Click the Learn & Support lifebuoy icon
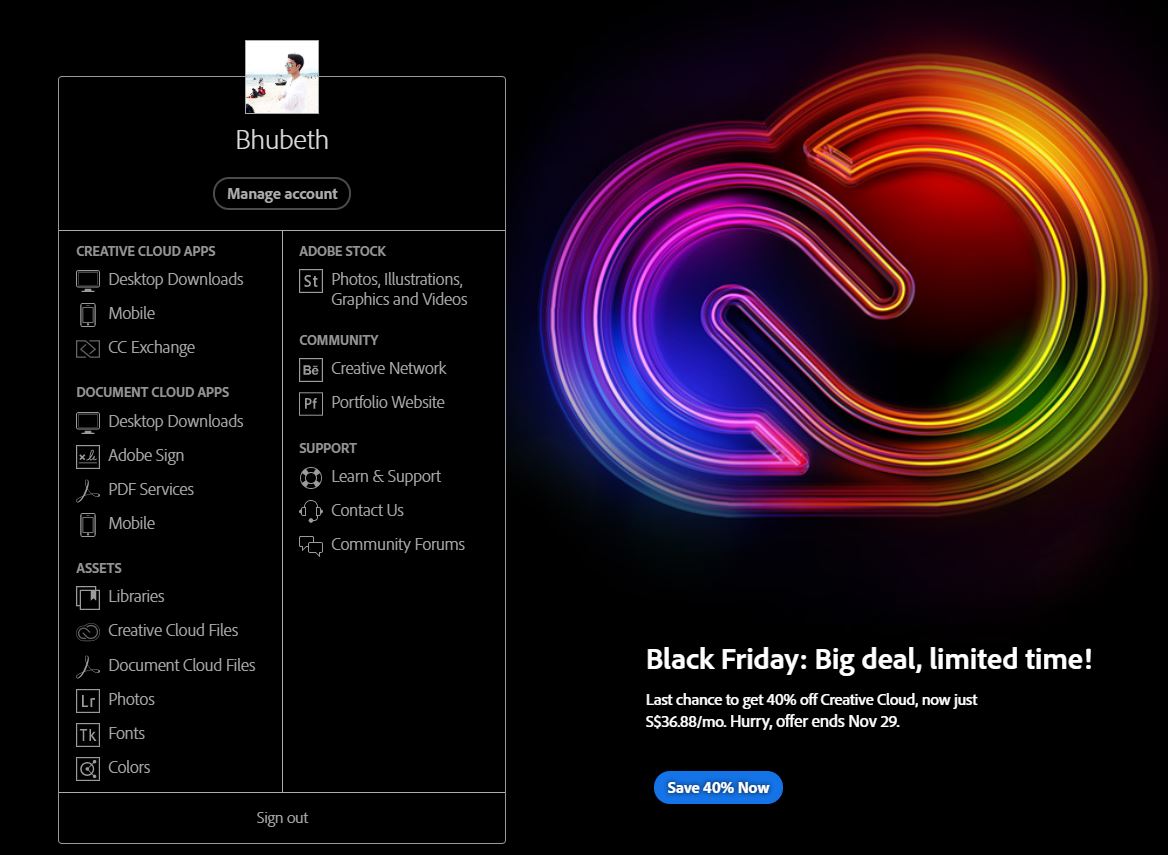1168x855 pixels. [311, 477]
